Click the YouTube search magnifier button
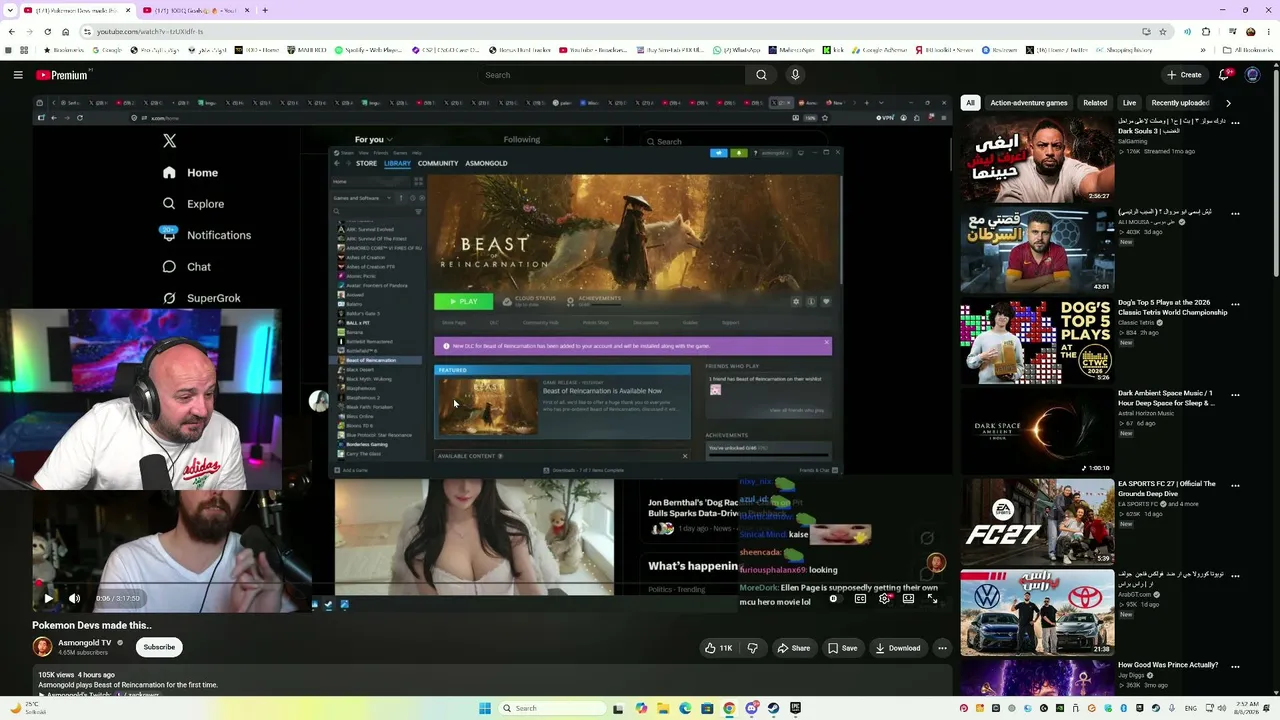Screen dimensions: 1280x720 point(761,75)
